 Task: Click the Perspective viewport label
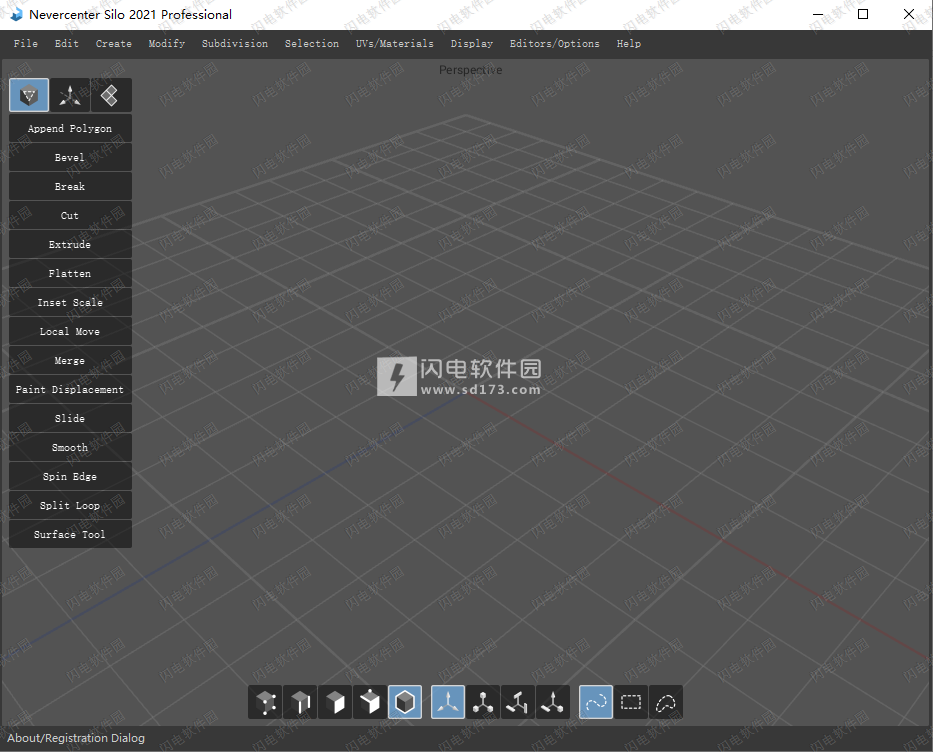[471, 70]
